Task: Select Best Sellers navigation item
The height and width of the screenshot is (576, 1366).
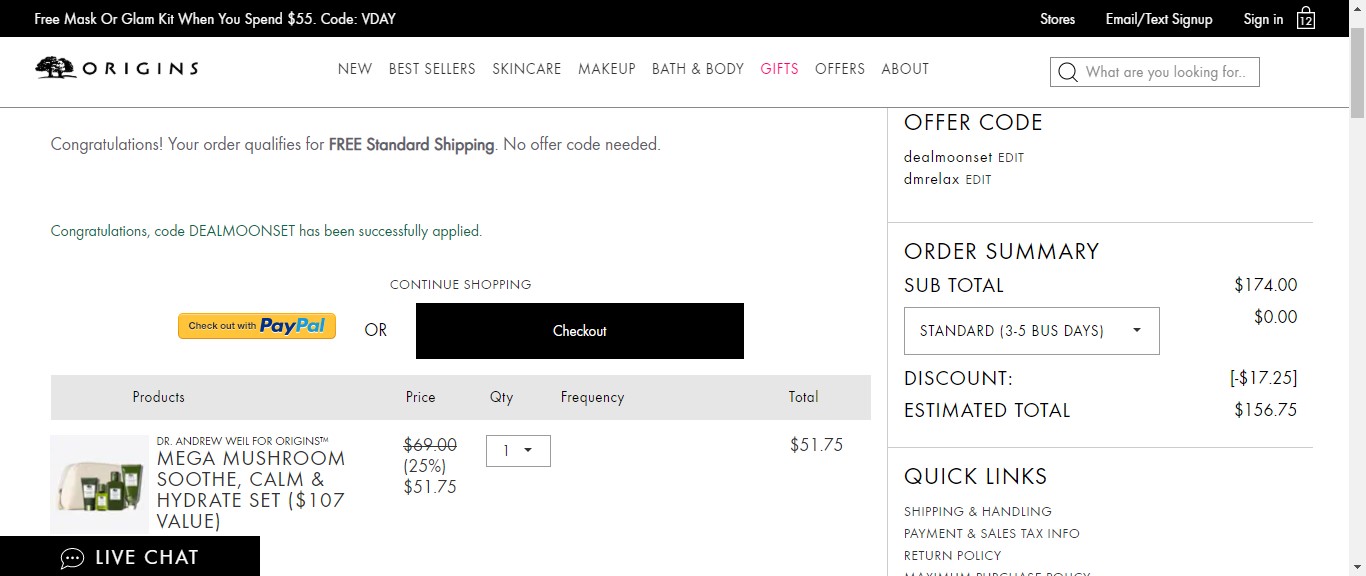Action: [x=432, y=69]
